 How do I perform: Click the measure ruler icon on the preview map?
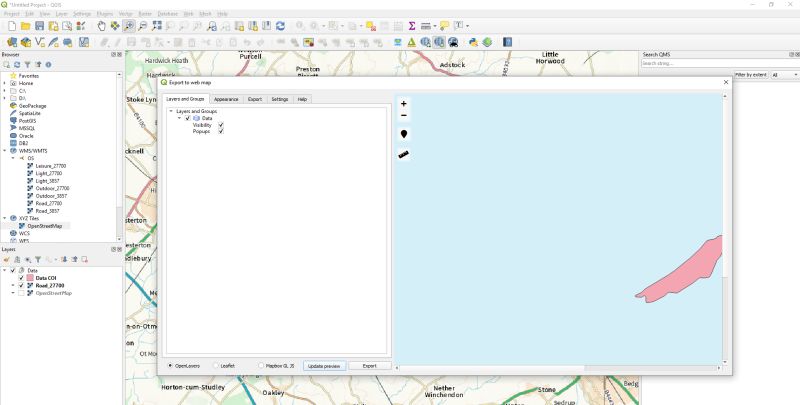[x=404, y=155]
